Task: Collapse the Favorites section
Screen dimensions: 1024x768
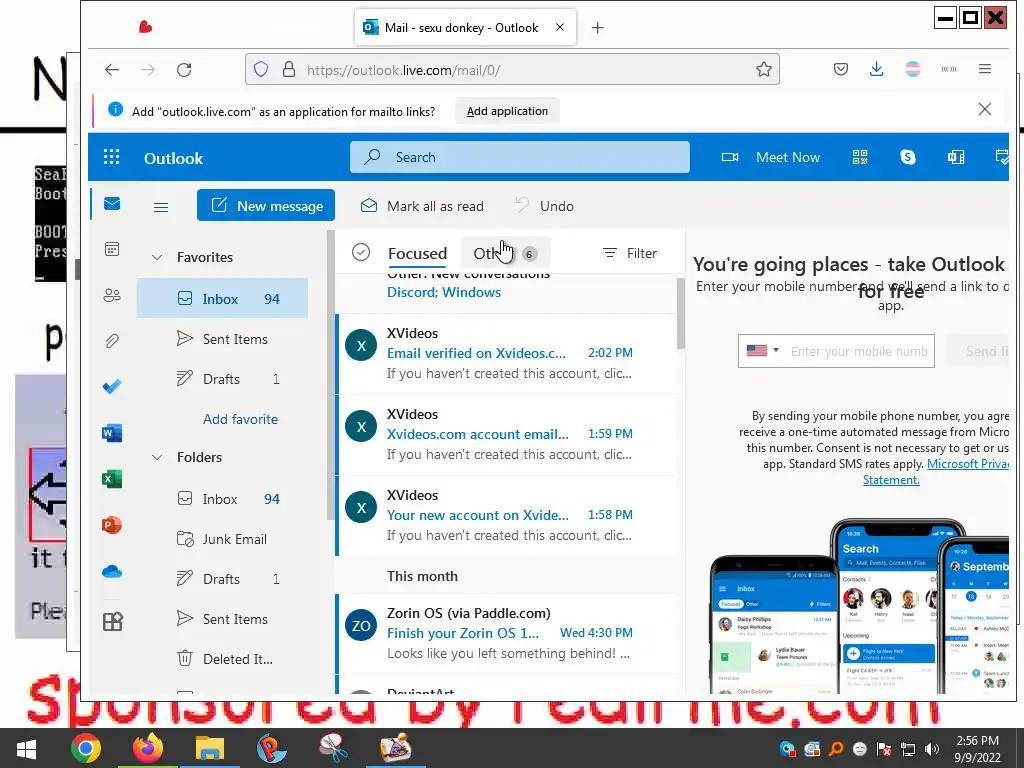Action: pos(157,257)
